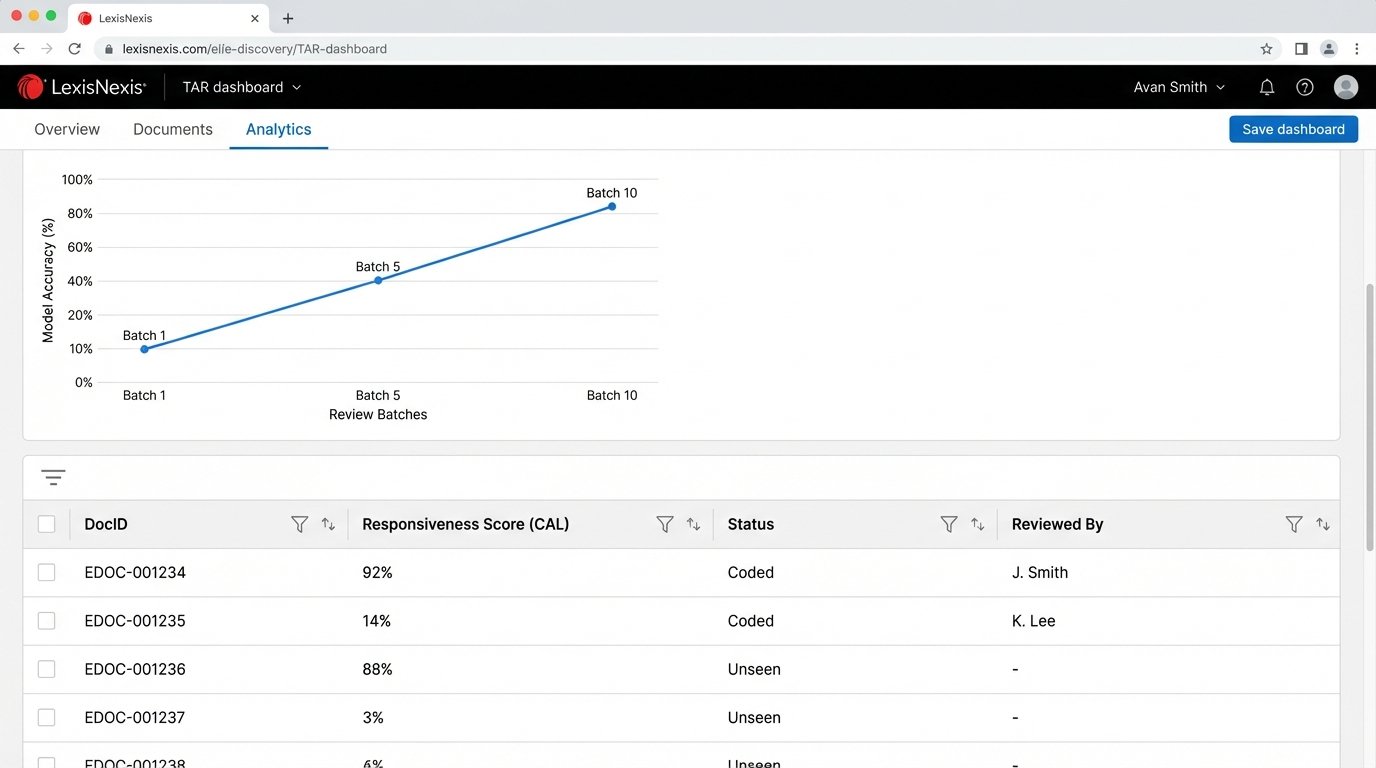
Task: Click the user profile avatar icon
Action: pyautogui.click(x=1345, y=87)
